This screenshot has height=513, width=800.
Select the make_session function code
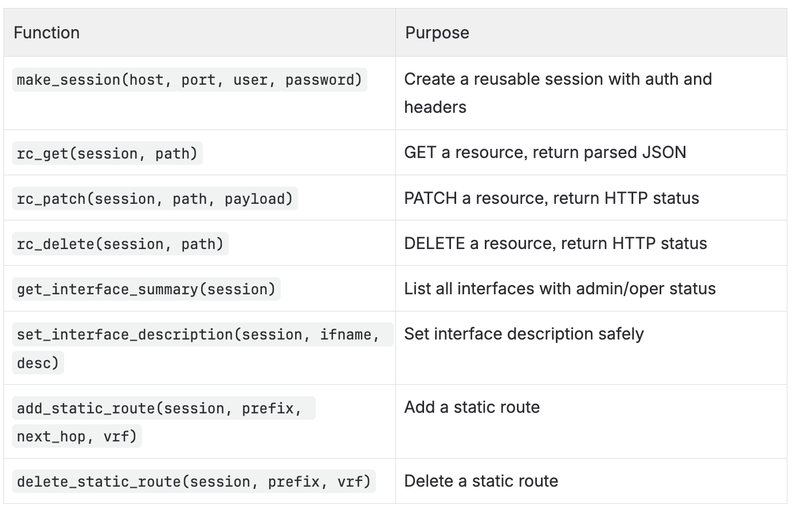(x=189, y=80)
